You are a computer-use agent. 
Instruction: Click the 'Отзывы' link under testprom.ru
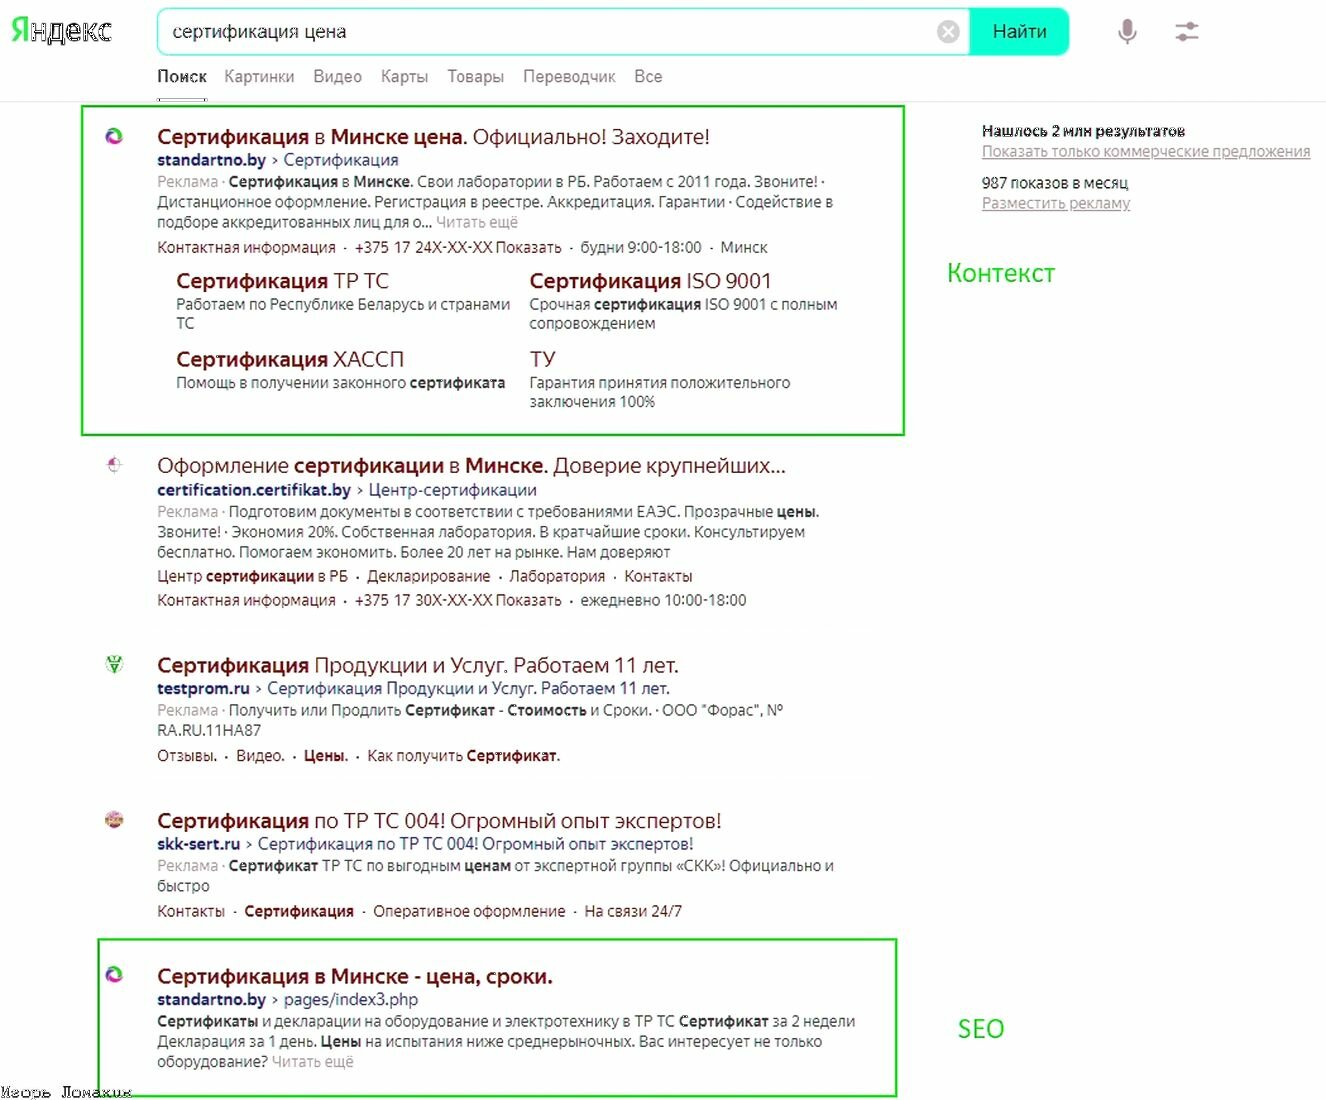[x=185, y=755]
